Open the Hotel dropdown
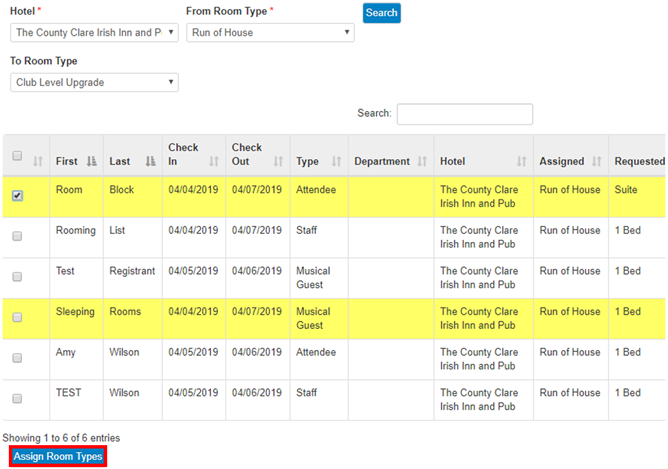 click(94, 33)
